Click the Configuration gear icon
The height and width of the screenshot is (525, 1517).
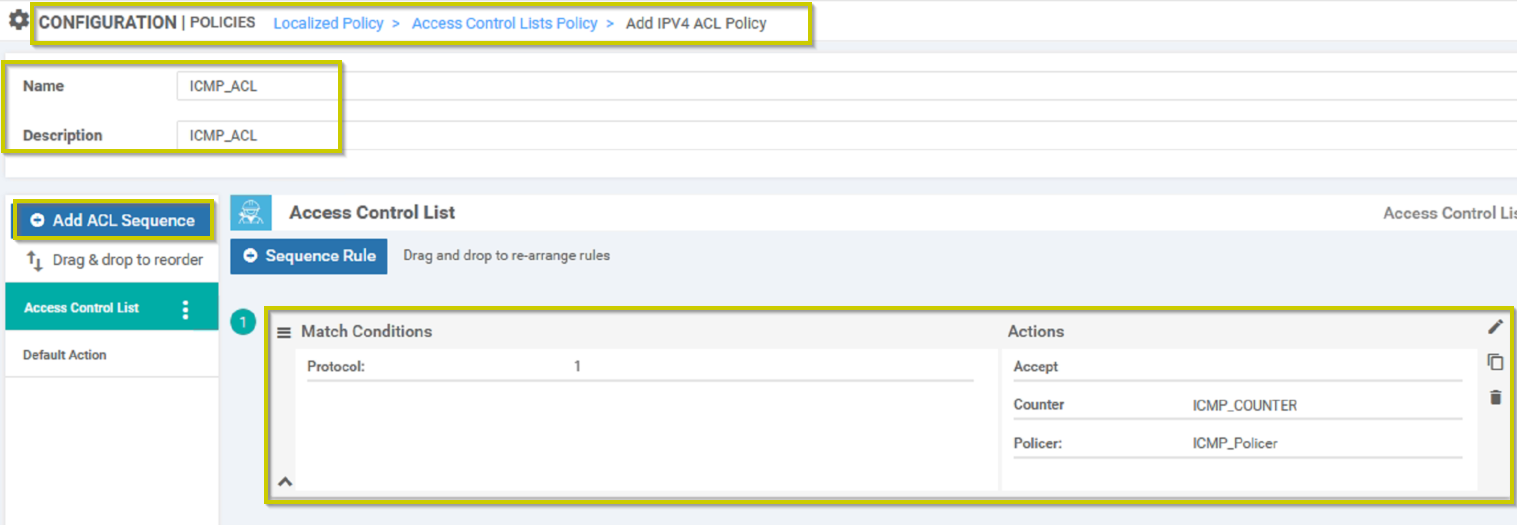coord(19,20)
